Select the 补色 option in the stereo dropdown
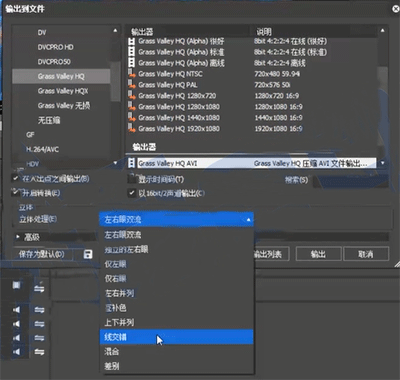 point(177,308)
